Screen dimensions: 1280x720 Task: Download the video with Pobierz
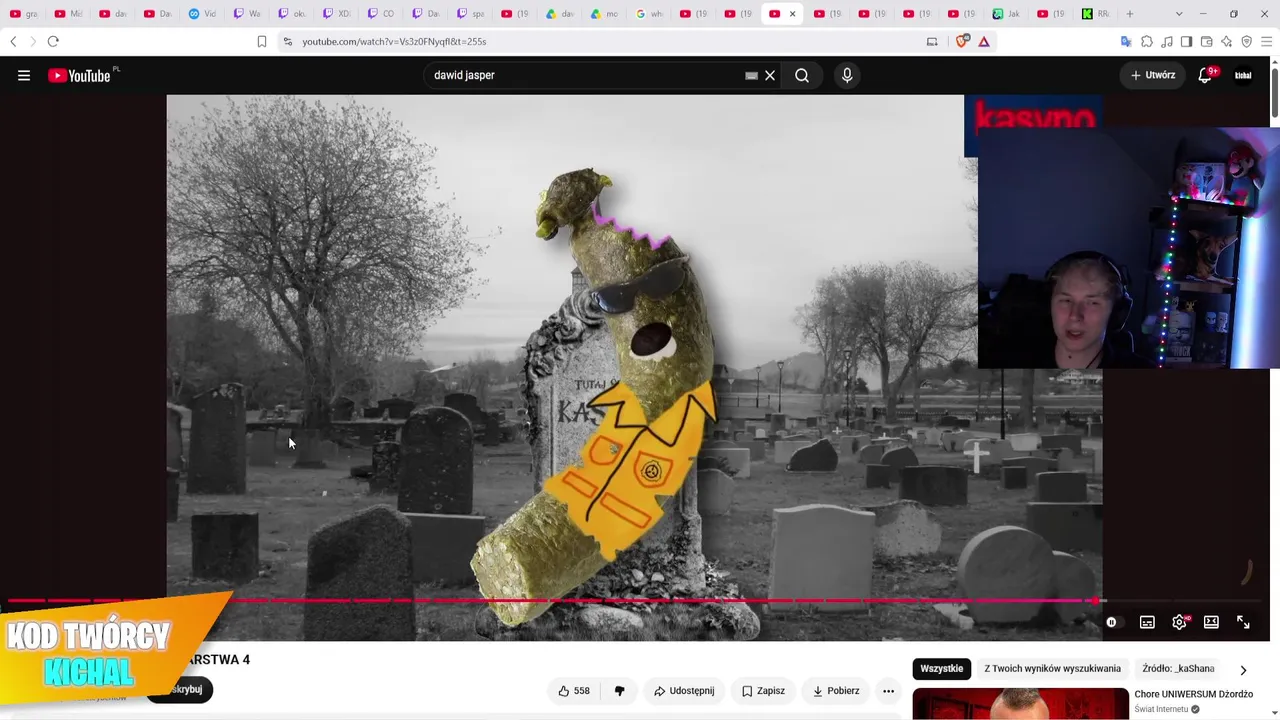(x=836, y=691)
